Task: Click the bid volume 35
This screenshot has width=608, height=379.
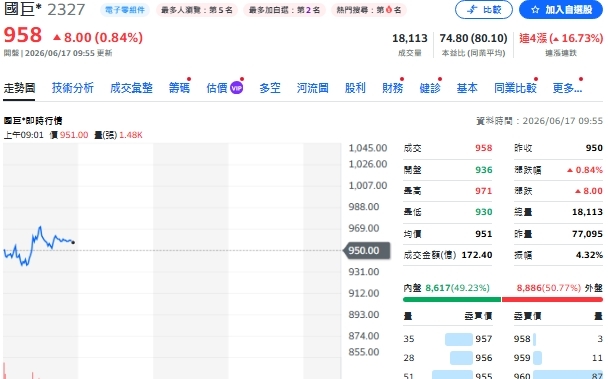Action: (x=409, y=339)
